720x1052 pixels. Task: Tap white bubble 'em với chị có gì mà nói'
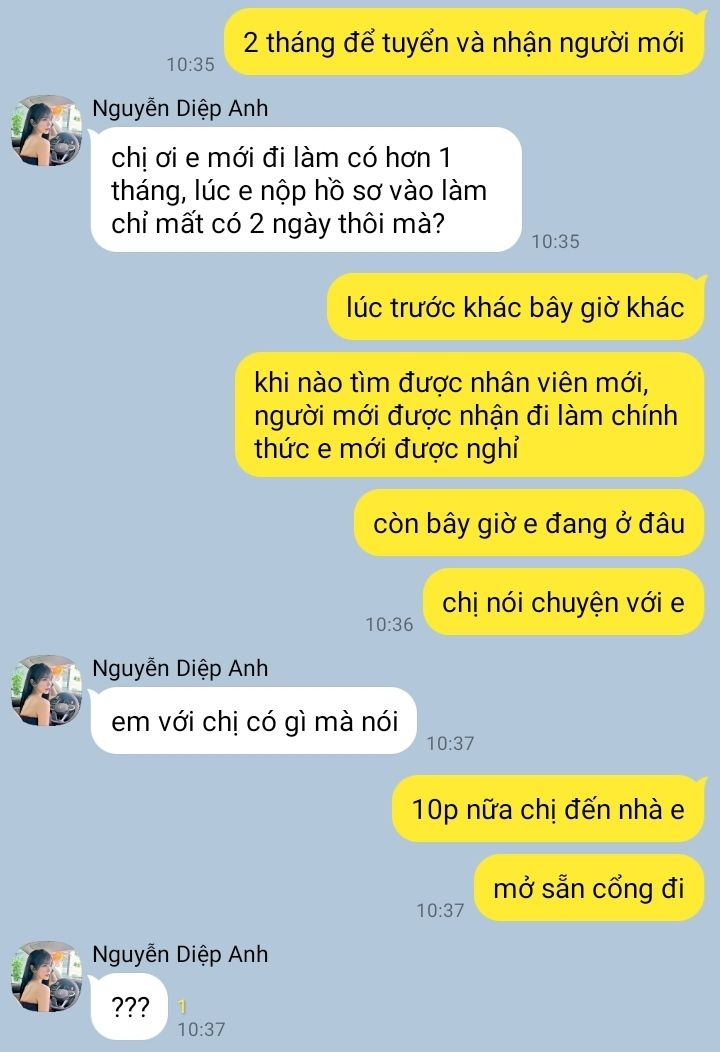point(254,721)
